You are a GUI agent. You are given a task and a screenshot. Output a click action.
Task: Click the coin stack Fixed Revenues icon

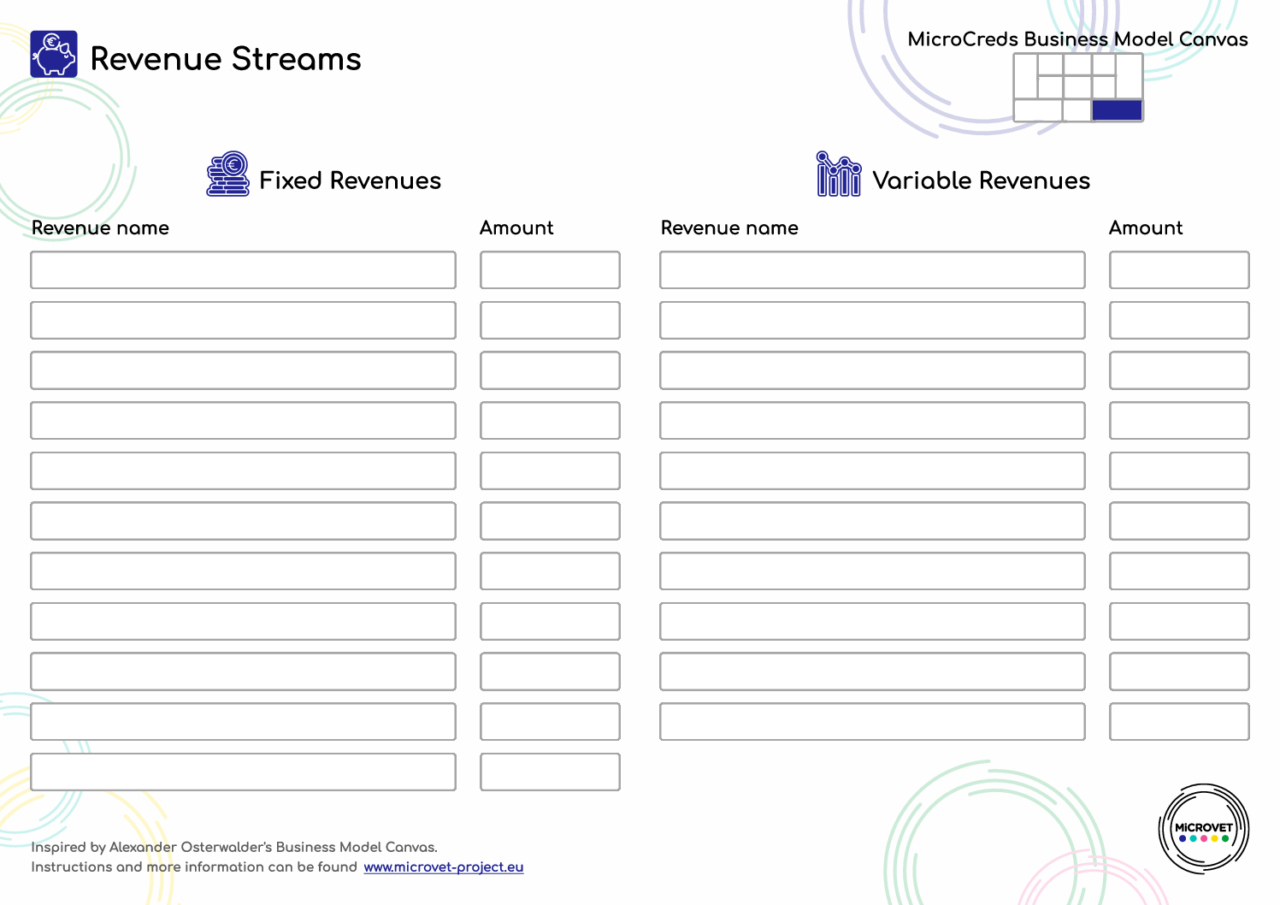click(228, 175)
